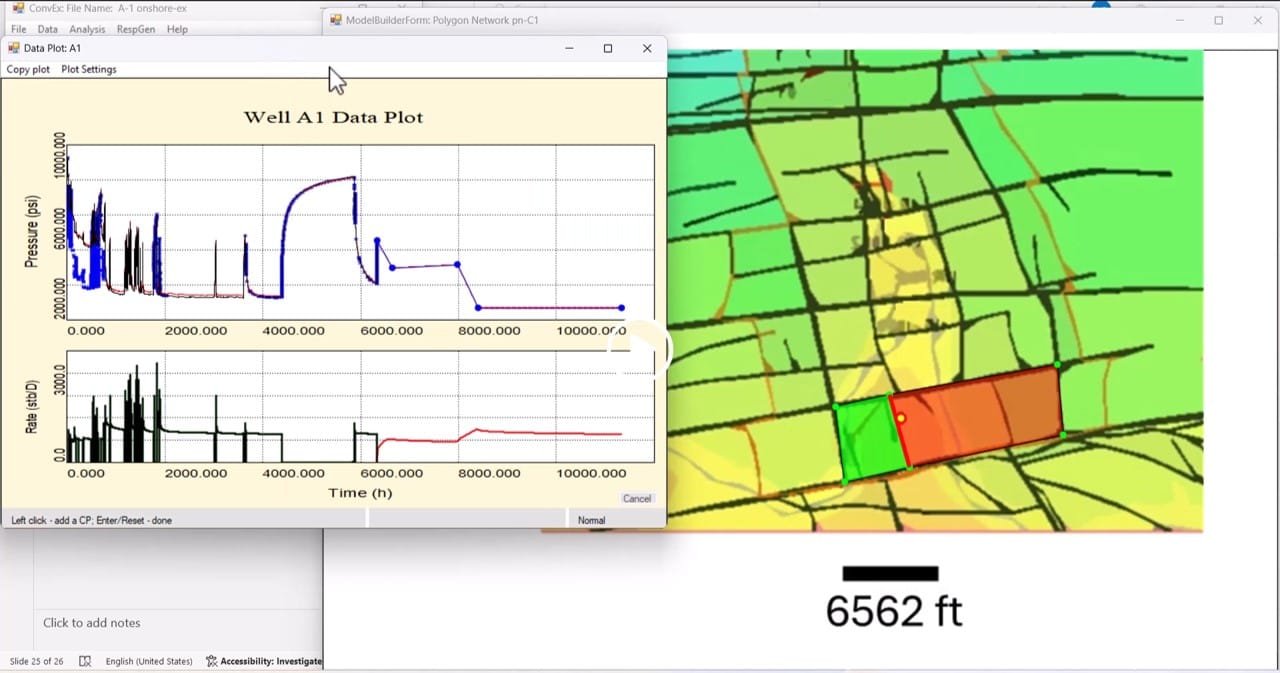1280x673 pixels.
Task: Select Copy plot in the Data Plot window
Action: (27, 69)
